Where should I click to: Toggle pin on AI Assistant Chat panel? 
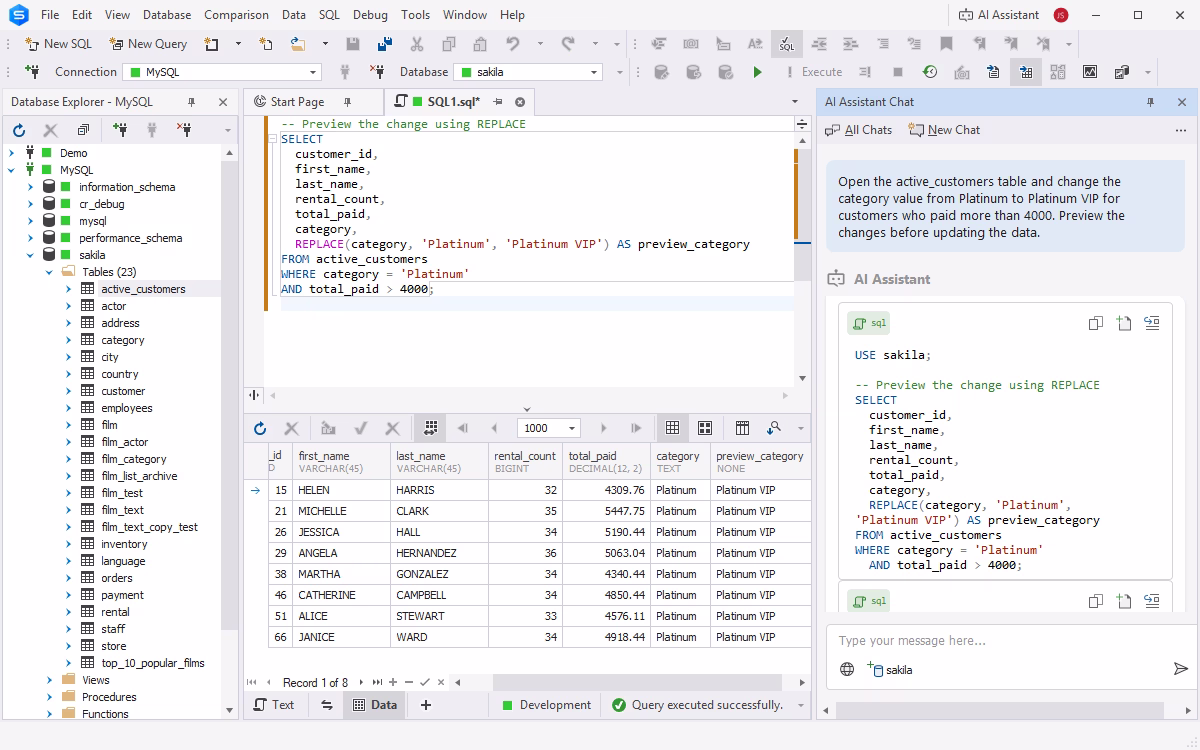(x=1151, y=102)
